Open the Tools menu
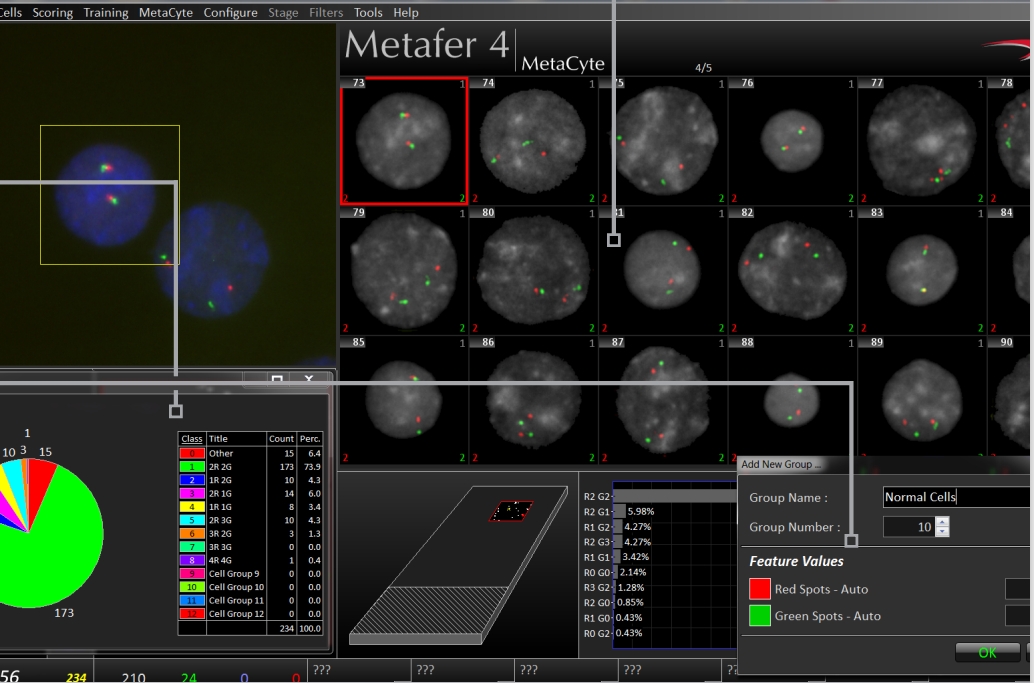Image resolution: width=1034 pixels, height=683 pixels. 368,13
